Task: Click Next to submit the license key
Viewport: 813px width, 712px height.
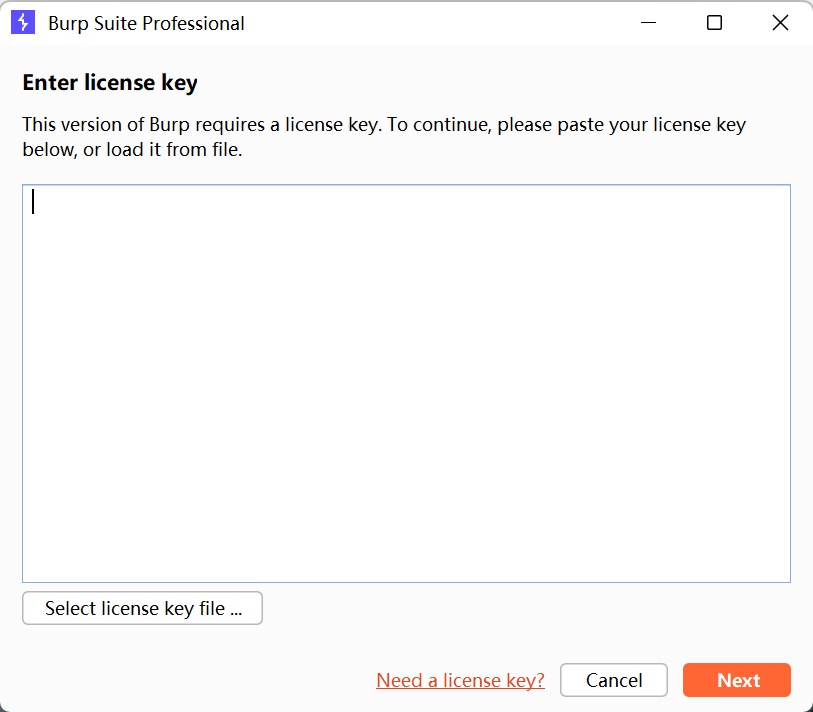Action: (737, 680)
